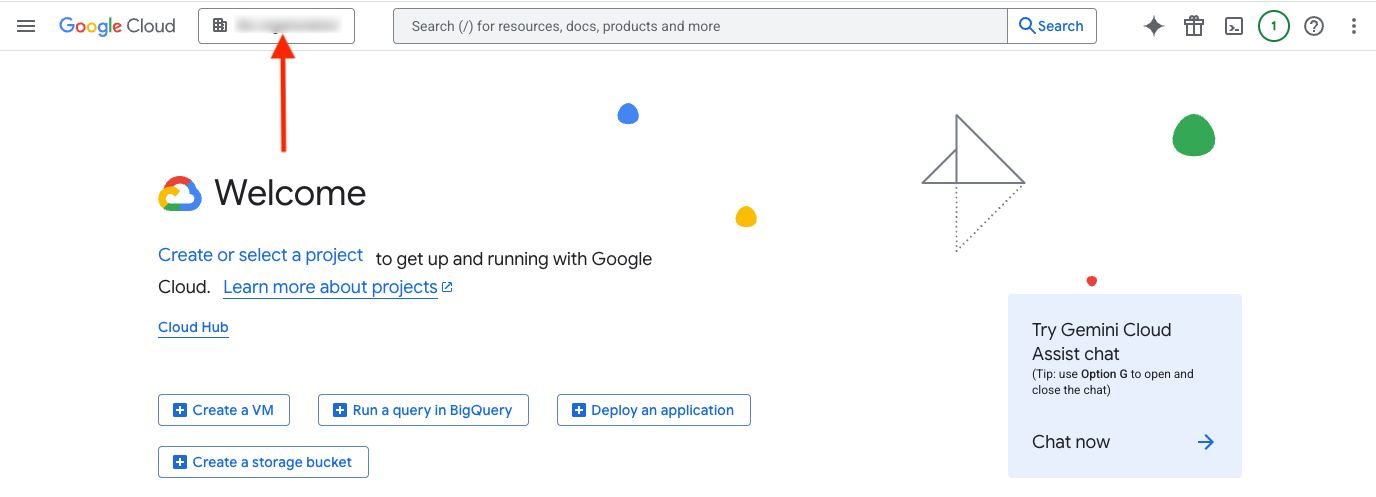The width and height of the screenshot is (1376, 497).
Task: Open Gemini AI assistant sparkle icon
Action: click(x=1154, y=26)
